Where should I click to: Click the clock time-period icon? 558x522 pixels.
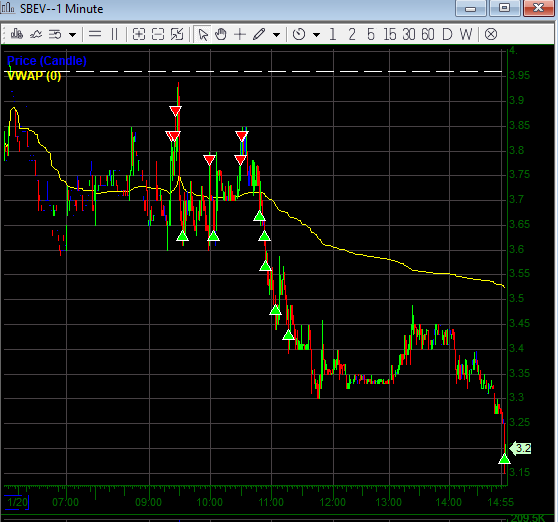pyautogui.click(x=299, y=35)
